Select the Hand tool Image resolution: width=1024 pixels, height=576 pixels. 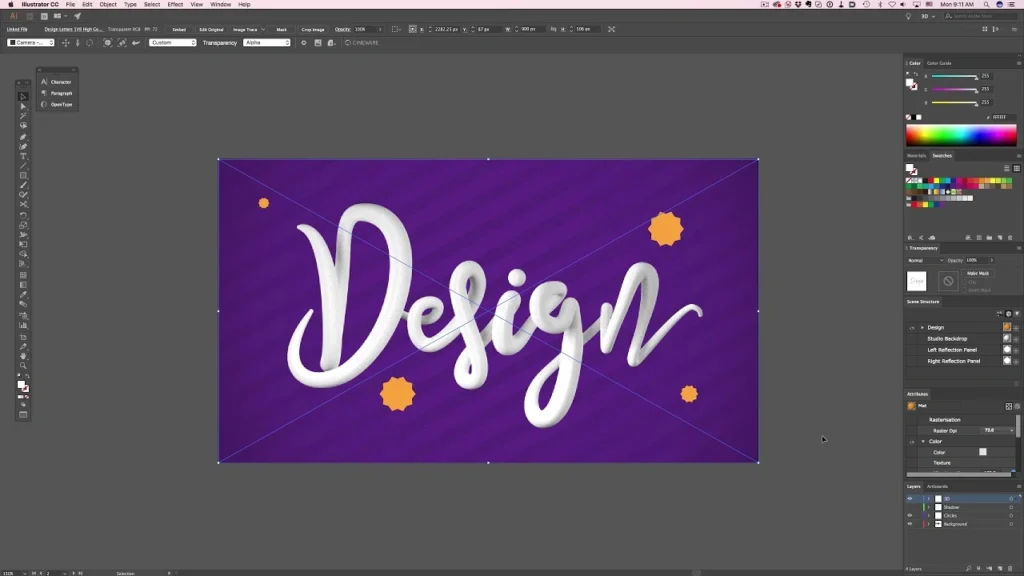coord(23,357)
